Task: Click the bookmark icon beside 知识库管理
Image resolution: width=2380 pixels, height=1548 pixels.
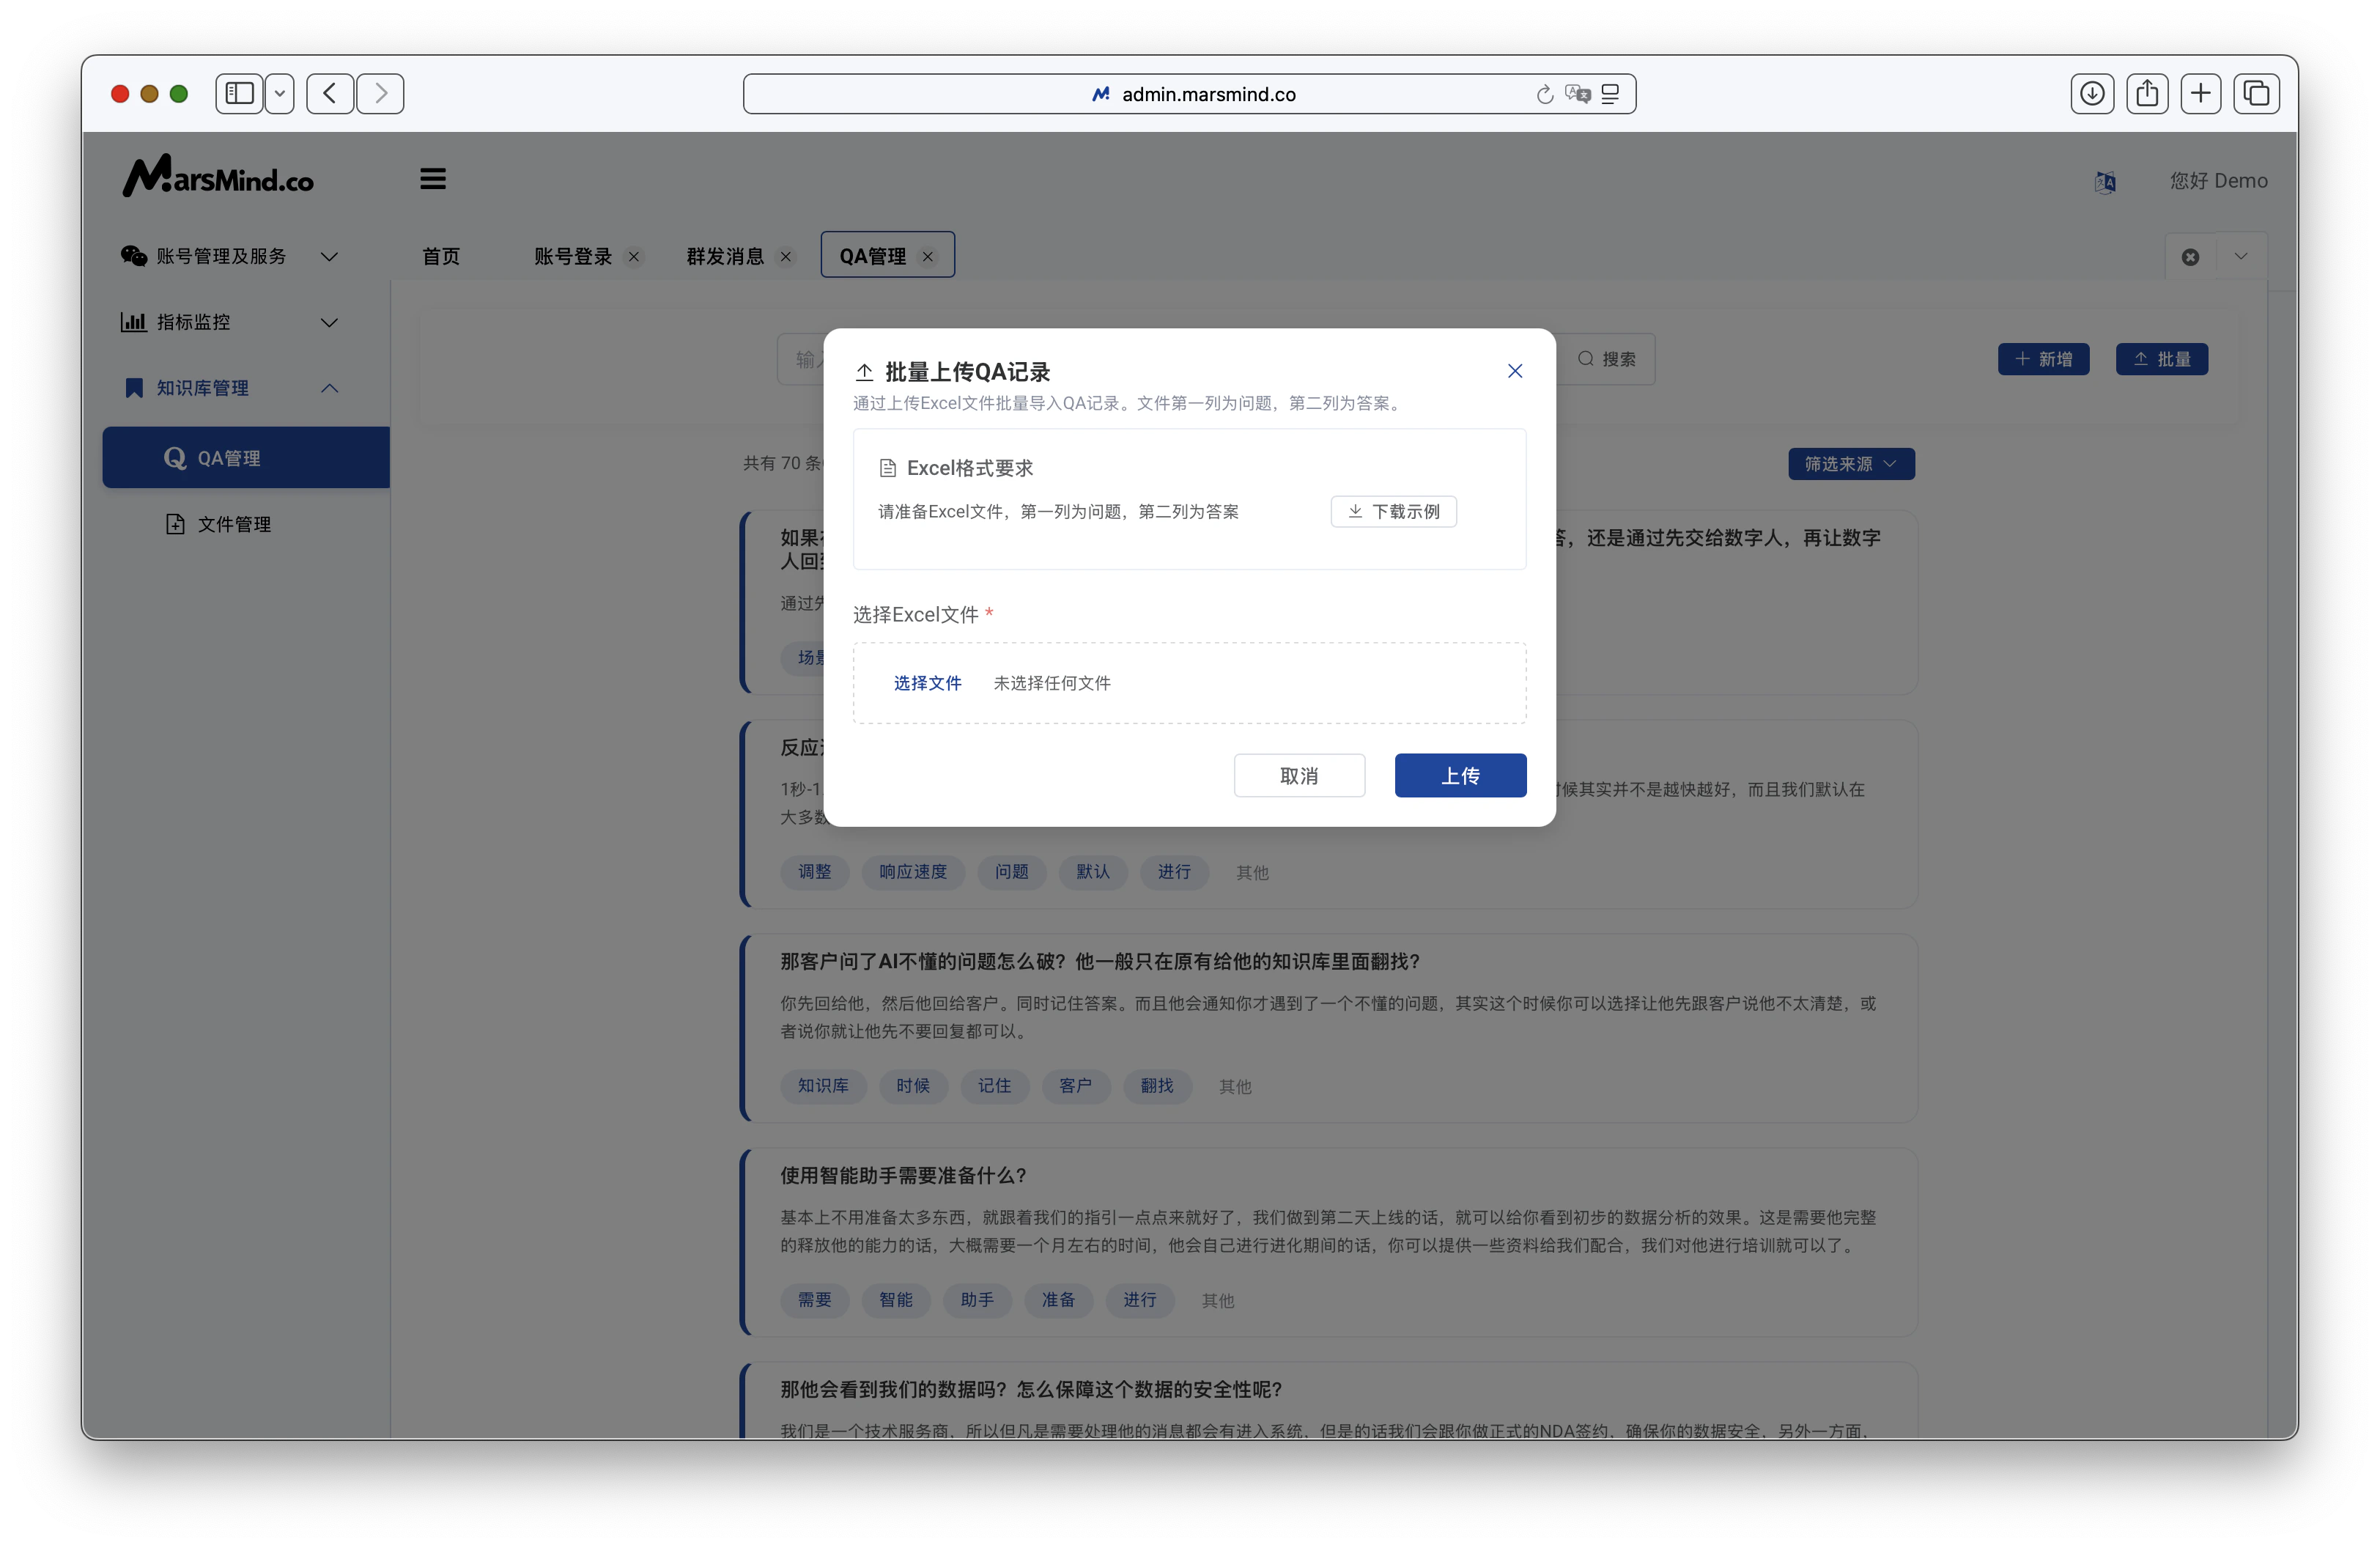Action: click(134, 388)
